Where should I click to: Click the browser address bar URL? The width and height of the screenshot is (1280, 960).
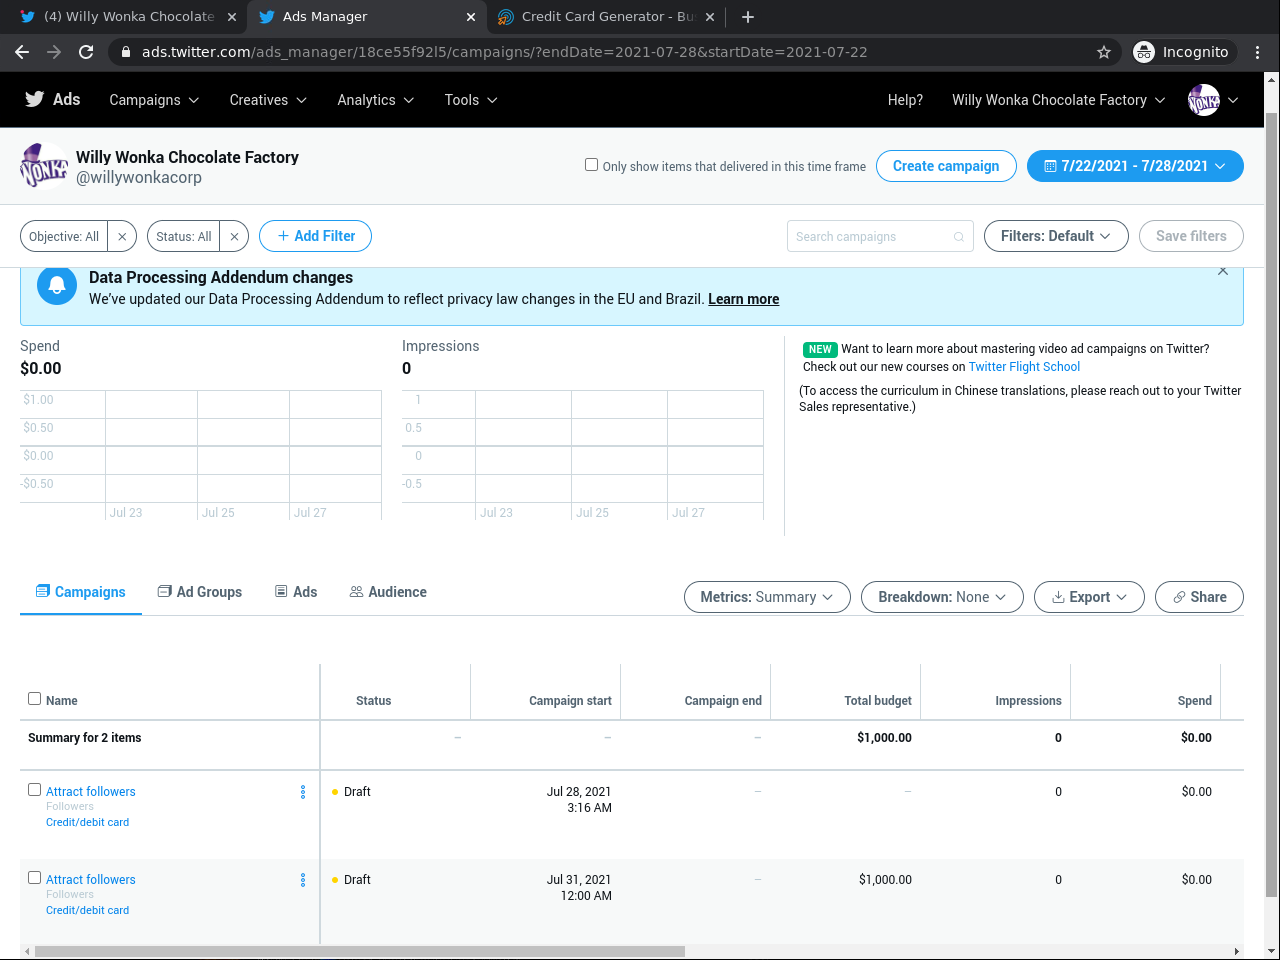click(x=505, y=52)
